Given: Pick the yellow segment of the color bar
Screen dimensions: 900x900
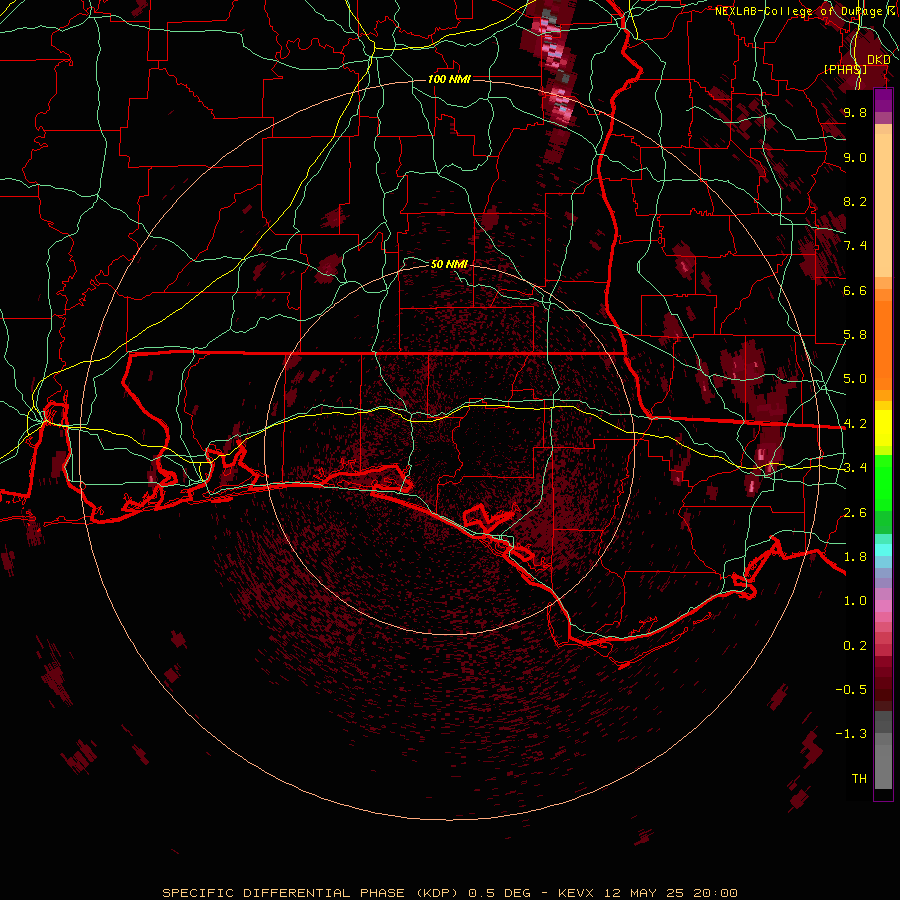Looking at the screenshot, I should 883,428.
